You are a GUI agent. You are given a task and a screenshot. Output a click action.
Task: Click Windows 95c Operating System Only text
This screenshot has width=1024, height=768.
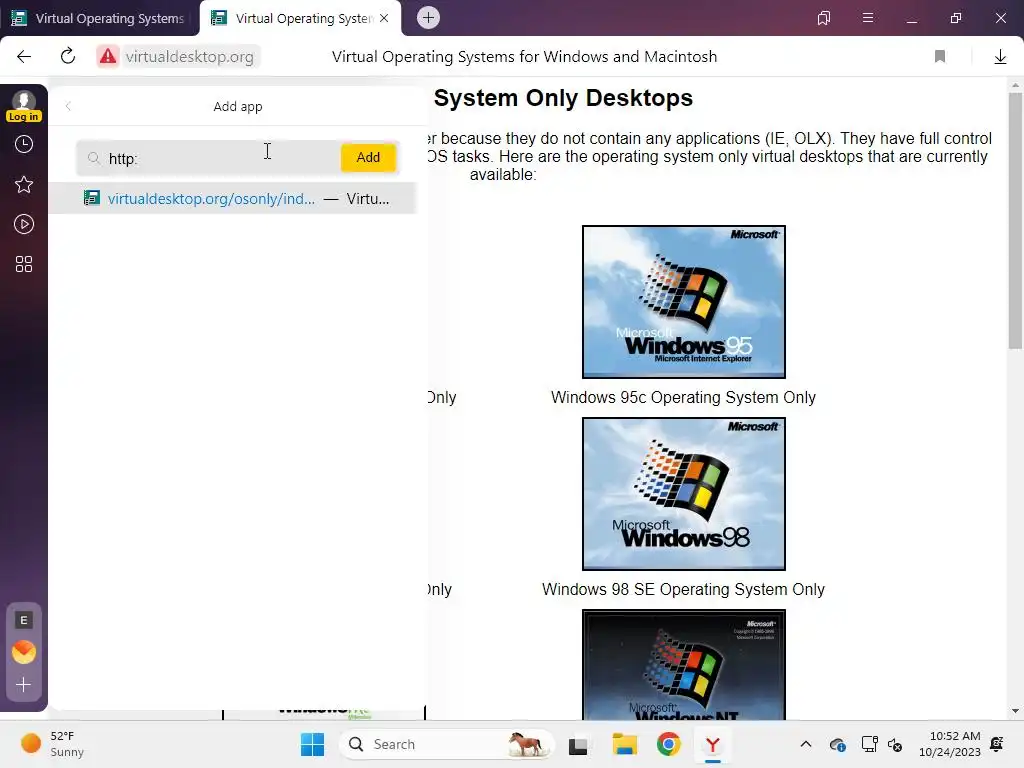tap(683, 397)
